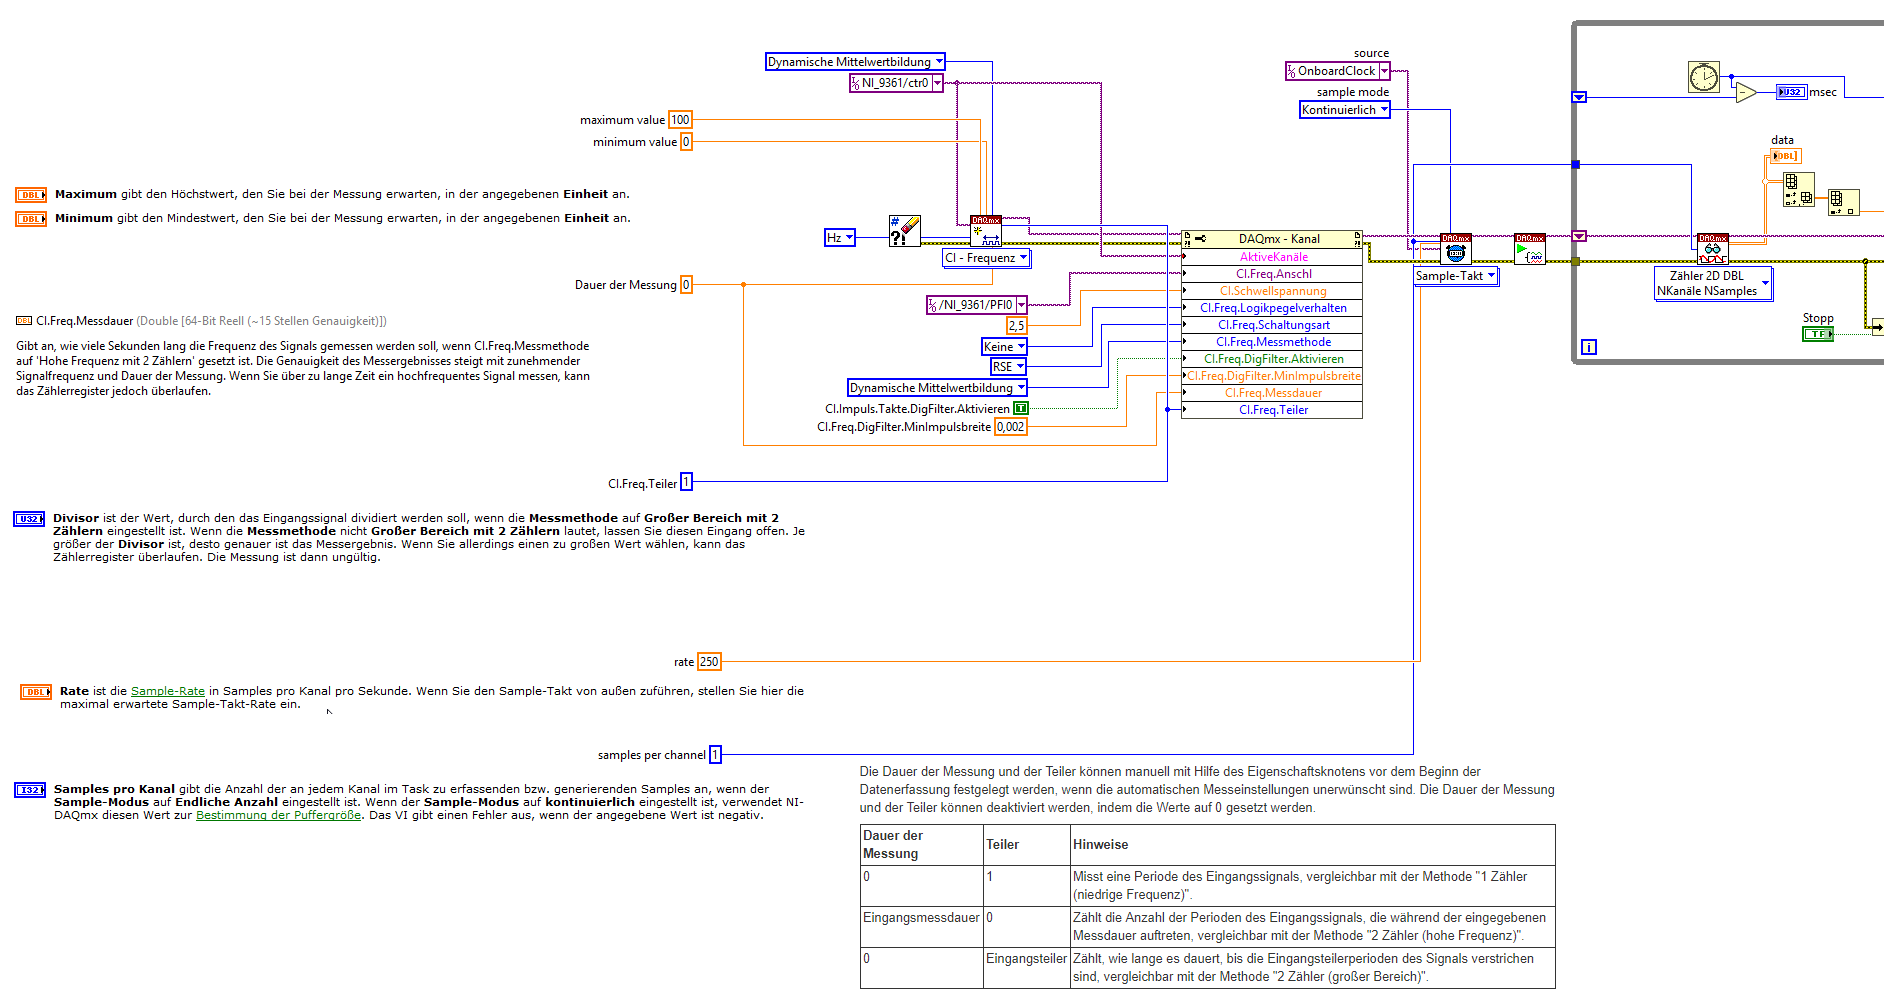Screen dimensions: 1884x996
Task: Select the CI.Freq.DigFilter.MinImpulsbreite property row
Action: click(x=1272, y=376)
